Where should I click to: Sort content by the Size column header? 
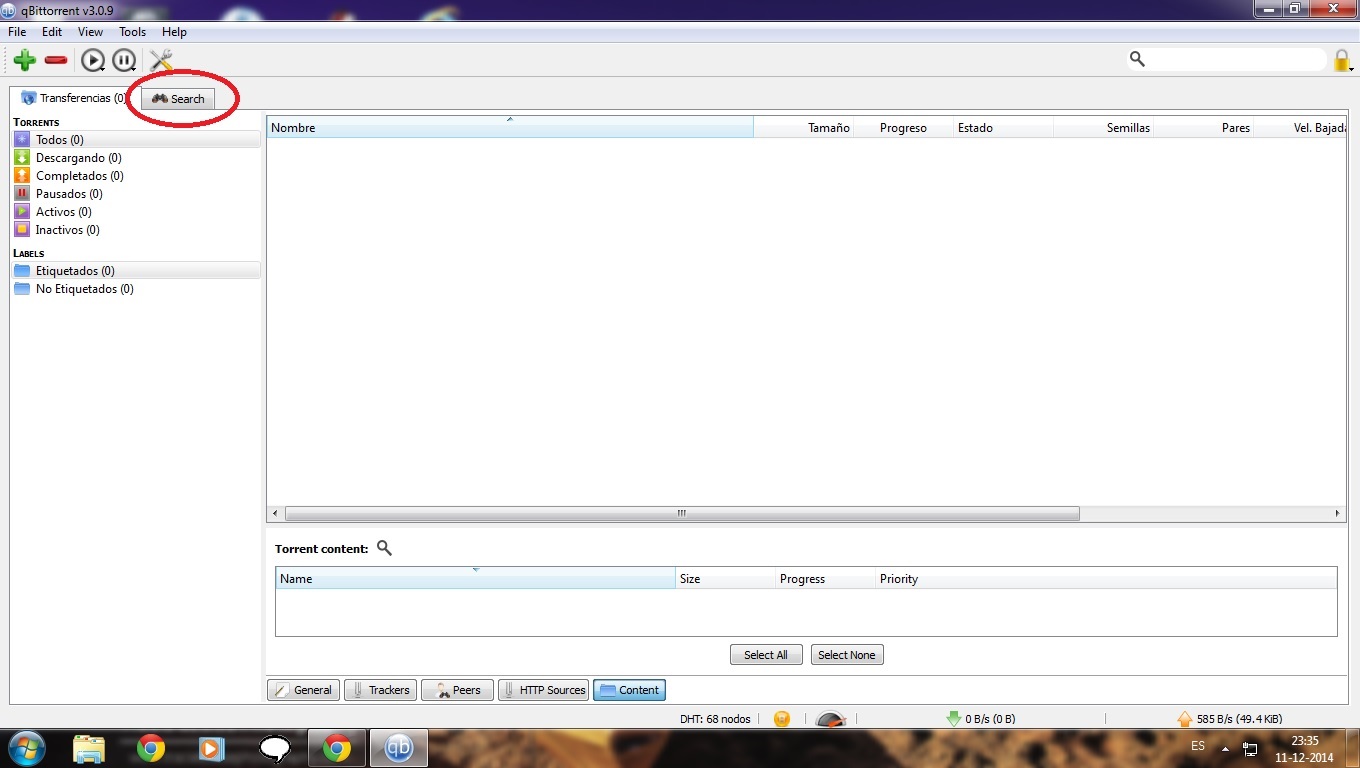click(725, 578)
